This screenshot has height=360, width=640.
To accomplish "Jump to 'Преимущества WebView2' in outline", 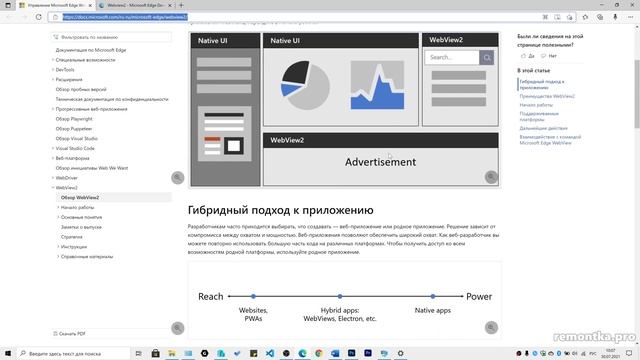I will pyautogui.click(x=547, y=96).
